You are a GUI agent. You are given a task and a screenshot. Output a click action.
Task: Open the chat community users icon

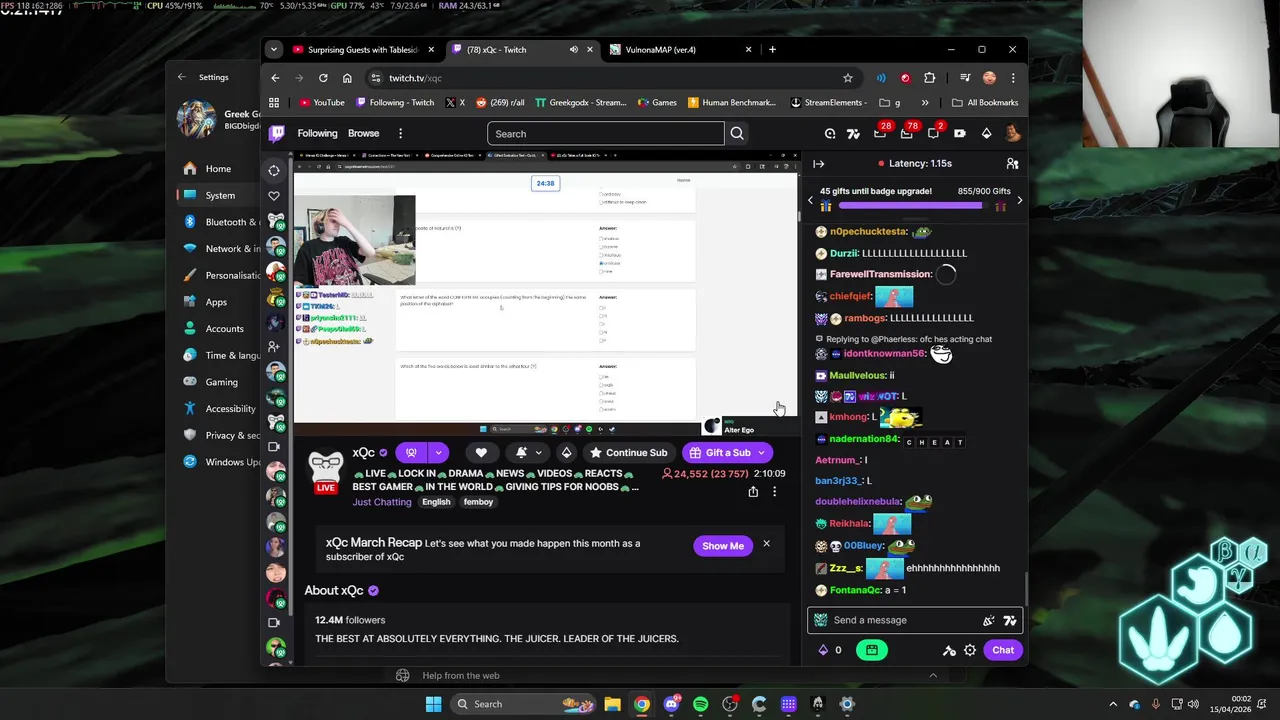tap(1012, 164)
